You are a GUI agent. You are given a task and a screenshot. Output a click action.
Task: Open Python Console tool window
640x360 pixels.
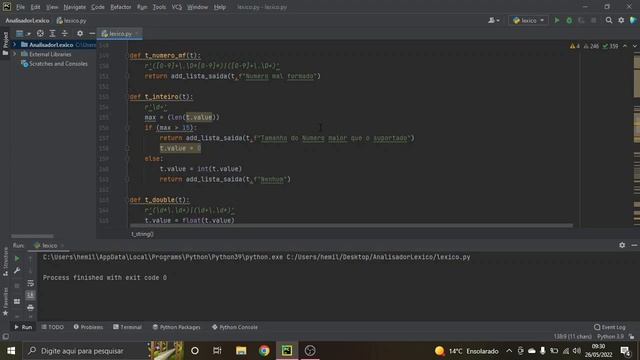tap(235, 327)
